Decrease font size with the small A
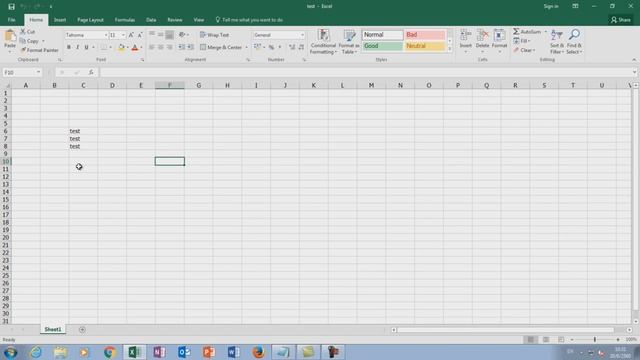This screenshot has height=360, width=640. [x=140, y=35]
